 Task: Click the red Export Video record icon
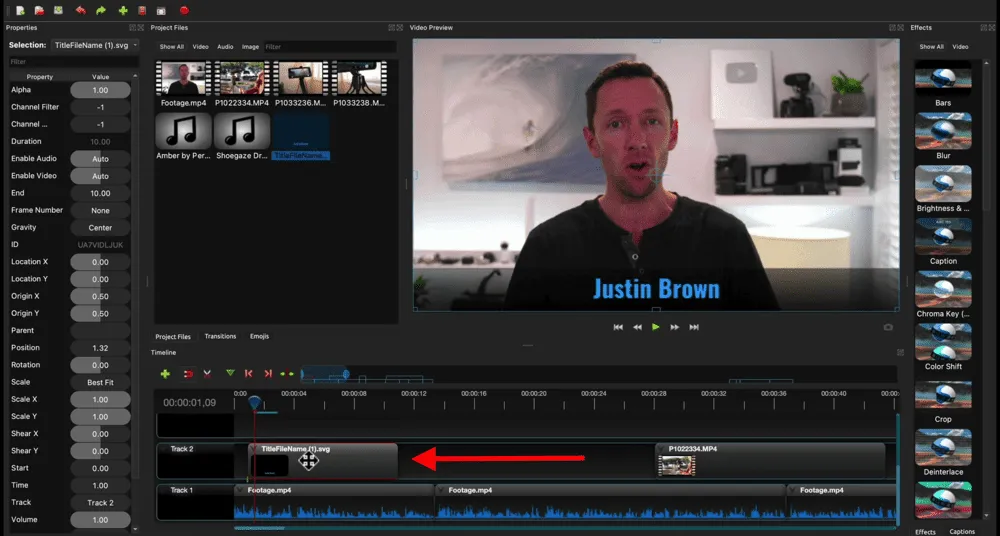point(185,10)
